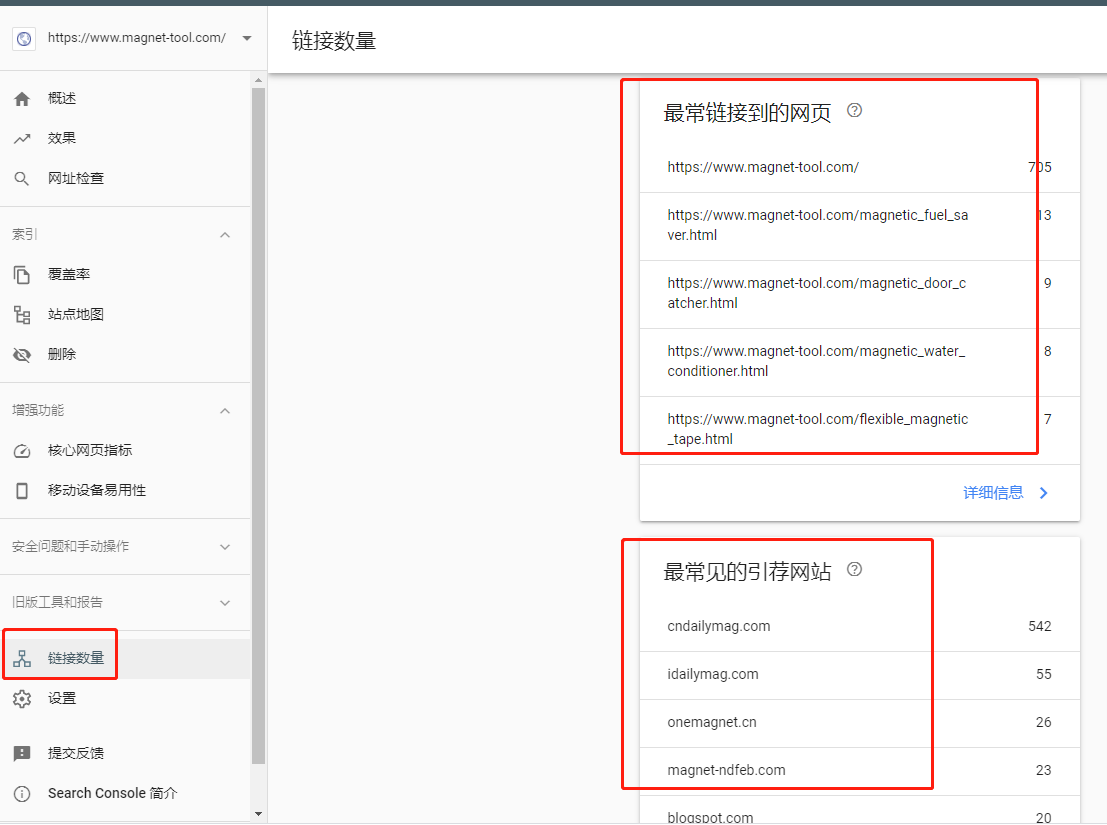Open 提交反馈

[125, 753]
